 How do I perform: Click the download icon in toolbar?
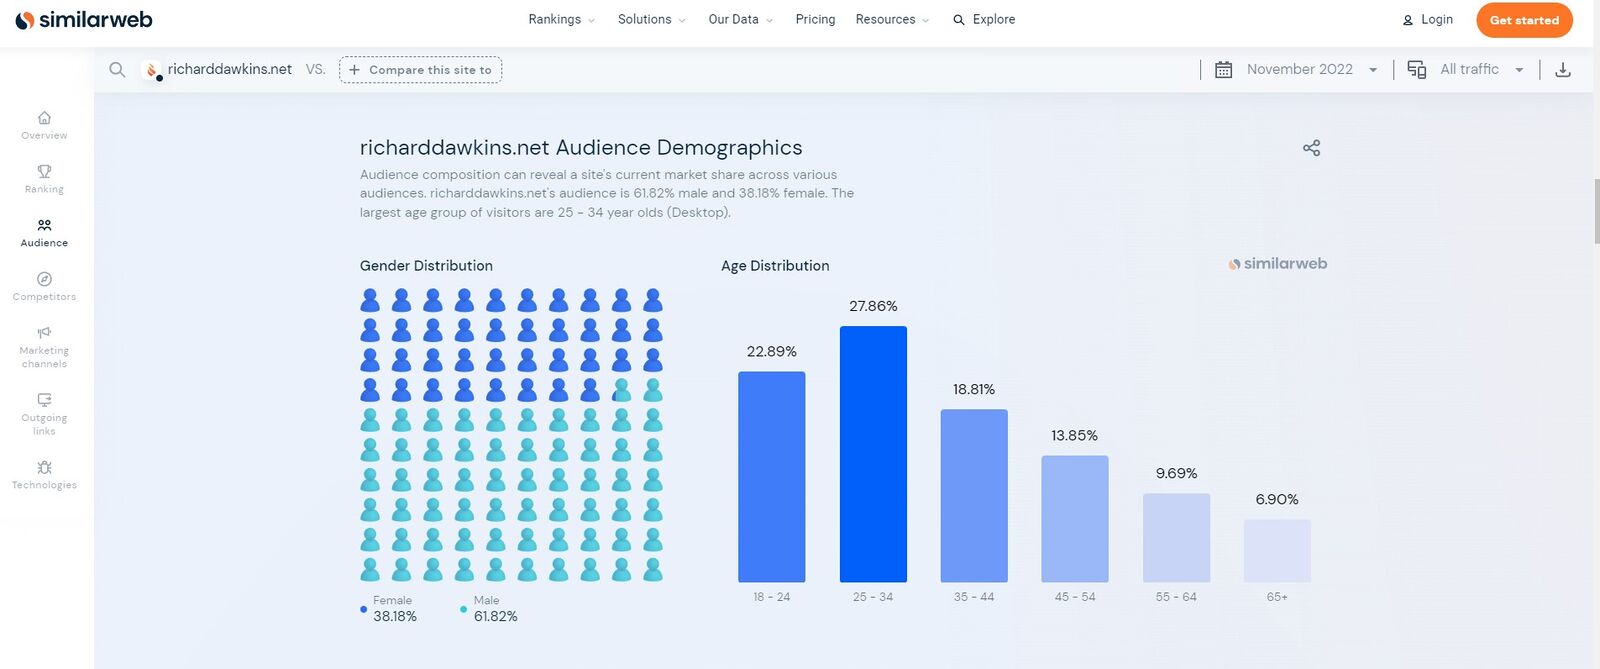coord(1563,70)
